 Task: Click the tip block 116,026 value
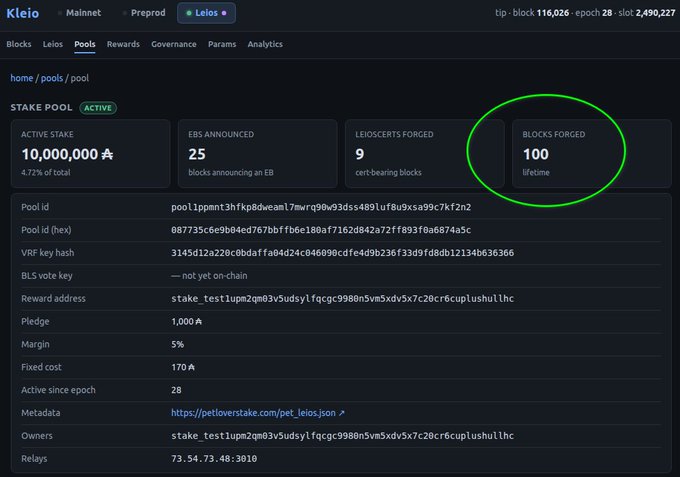tap(552, 13)
